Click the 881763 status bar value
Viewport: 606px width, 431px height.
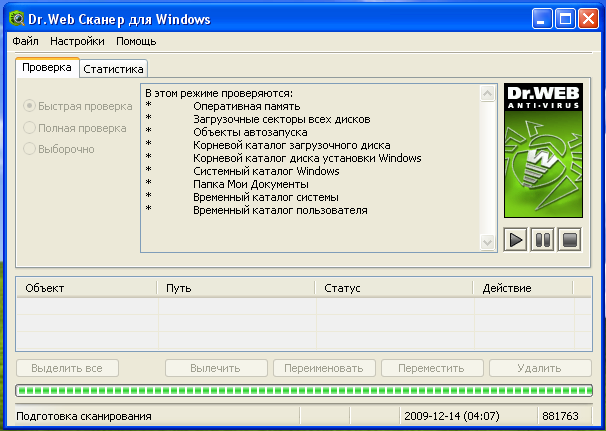coord(560,416)
